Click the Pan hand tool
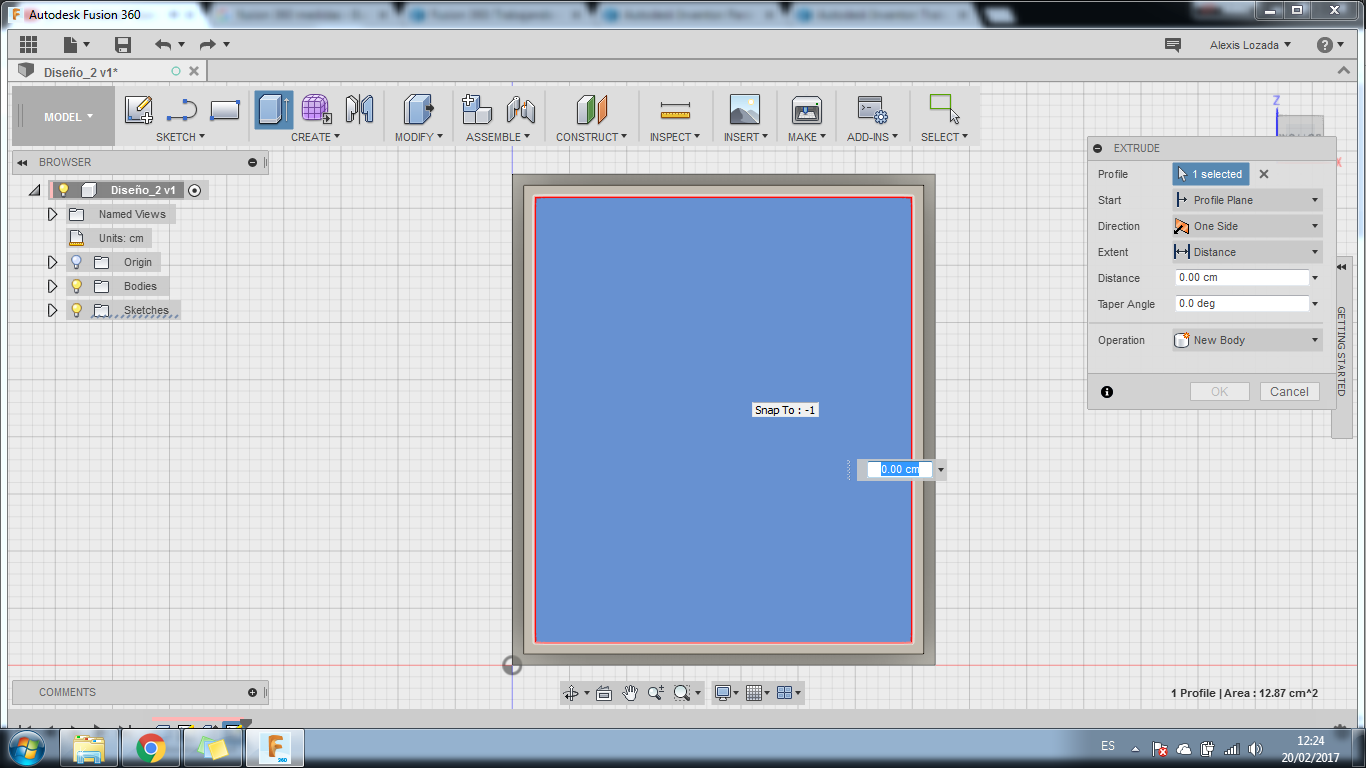 [x=630, y=693]
